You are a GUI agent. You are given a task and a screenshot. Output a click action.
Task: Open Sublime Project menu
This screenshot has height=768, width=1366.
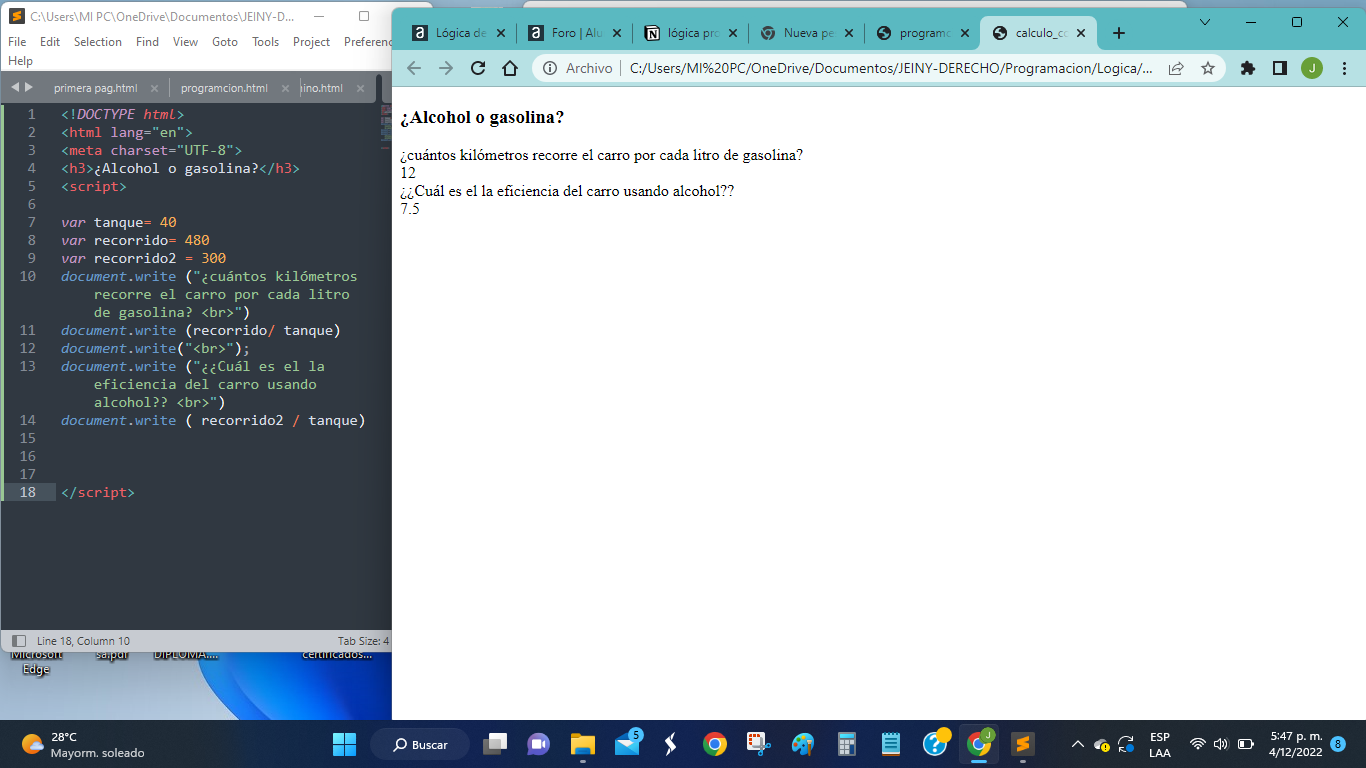(311, 42)
